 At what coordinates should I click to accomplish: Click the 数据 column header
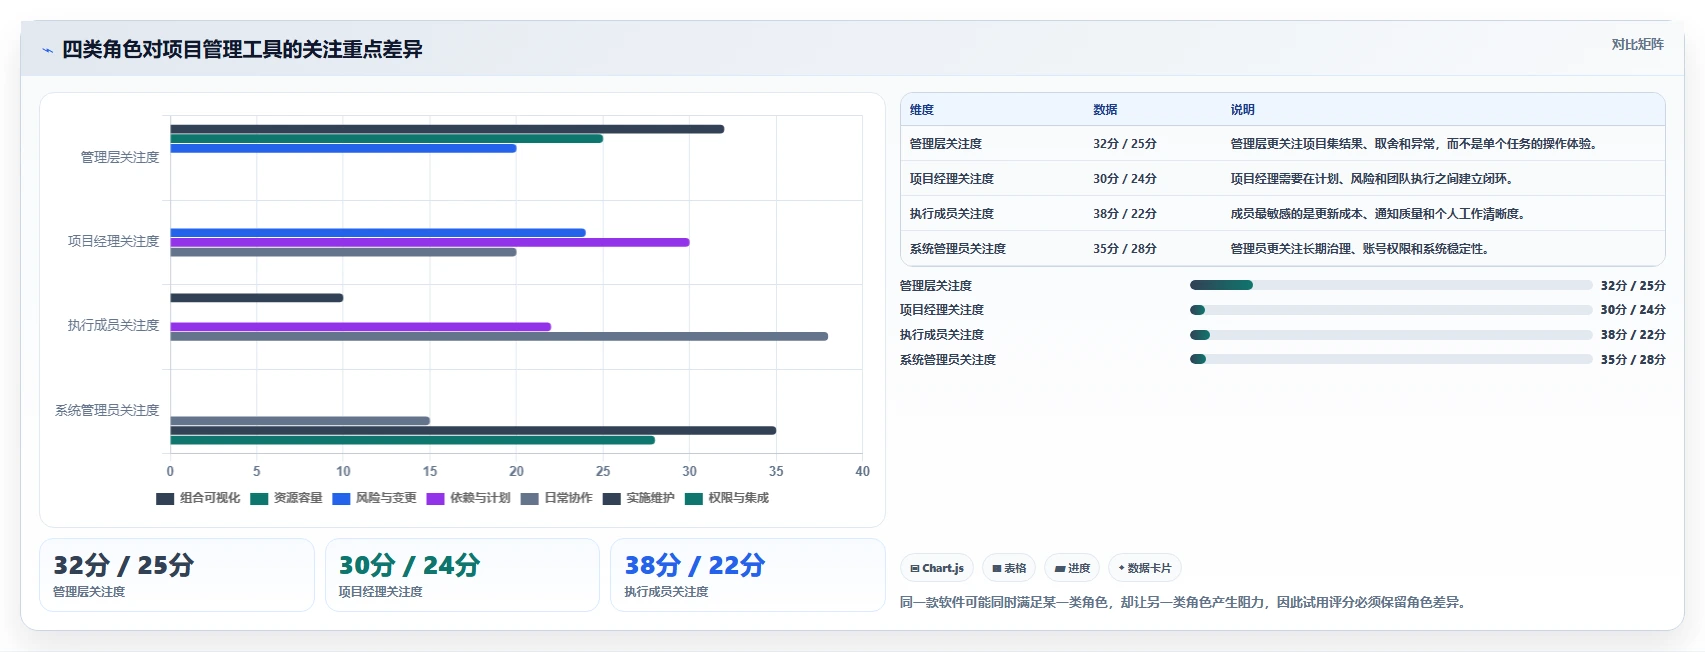[1105, 110]
